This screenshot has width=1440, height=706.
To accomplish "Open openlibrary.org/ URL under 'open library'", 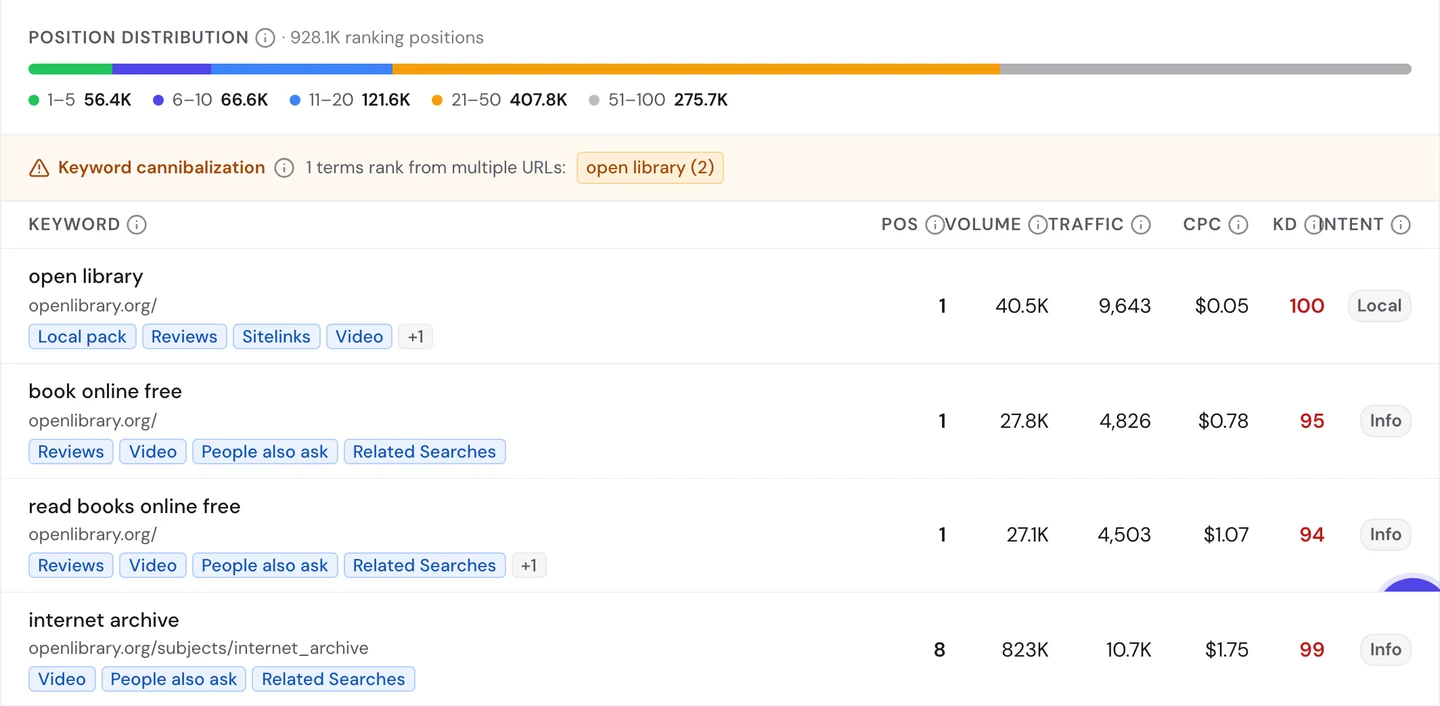I will point(93,306).
